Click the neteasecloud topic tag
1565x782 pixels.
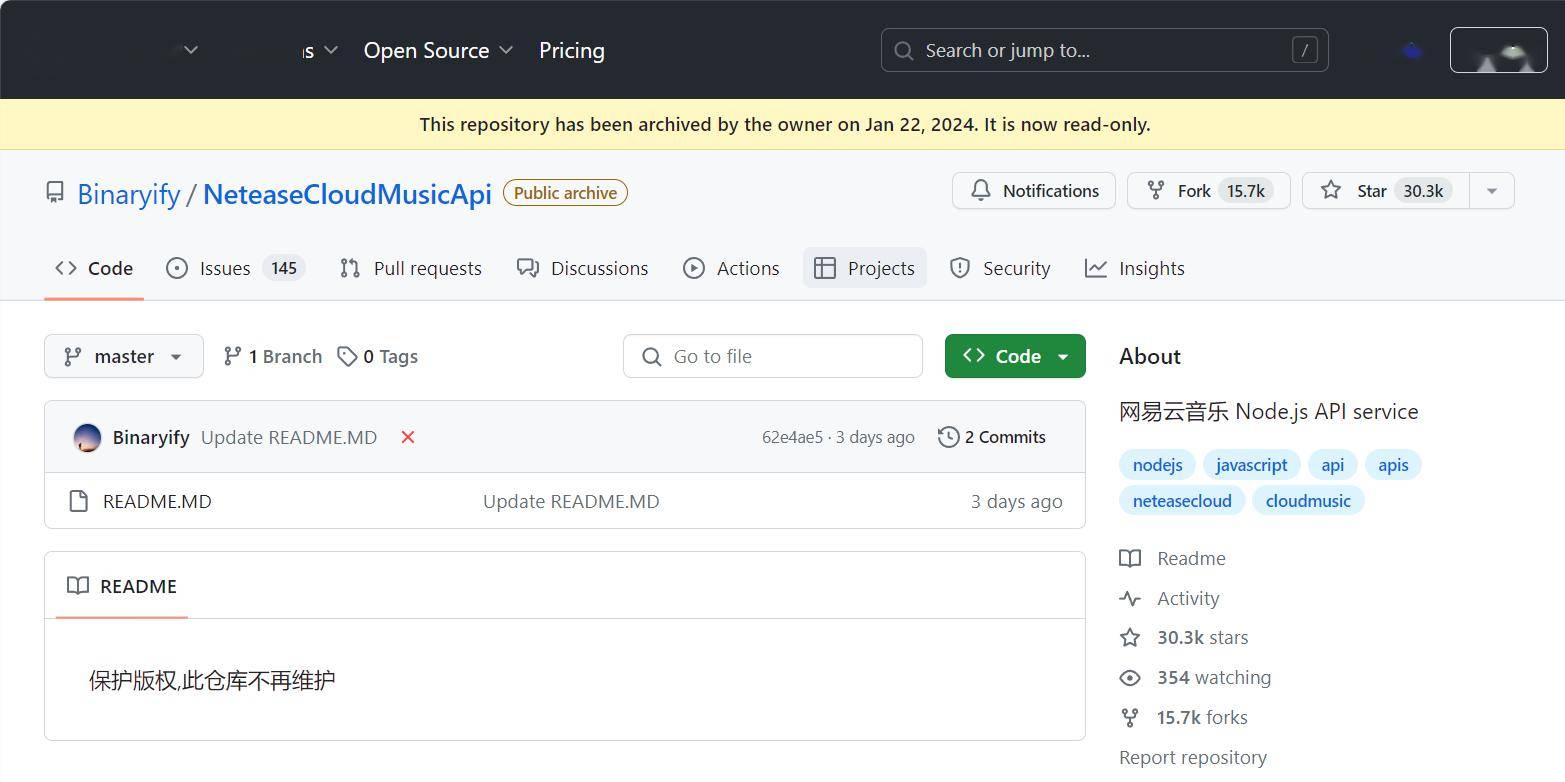point(1182,501)
